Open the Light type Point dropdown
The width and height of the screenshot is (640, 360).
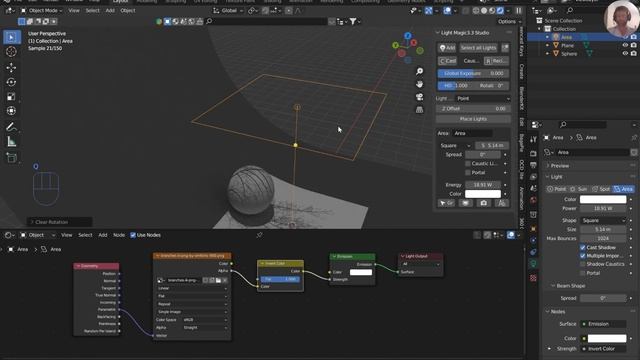482,98
